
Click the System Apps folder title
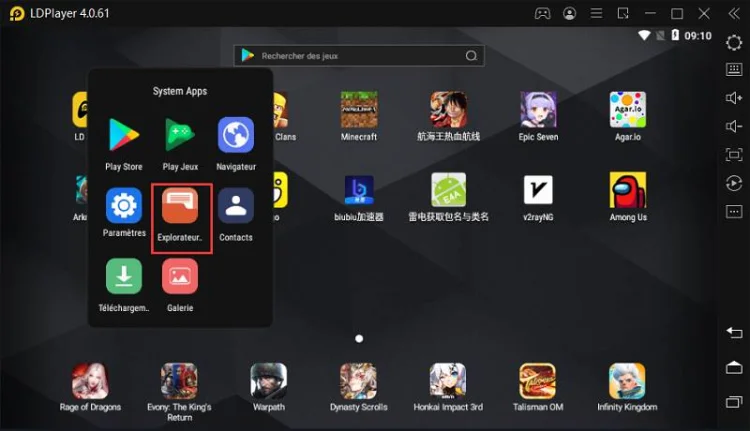180,91
